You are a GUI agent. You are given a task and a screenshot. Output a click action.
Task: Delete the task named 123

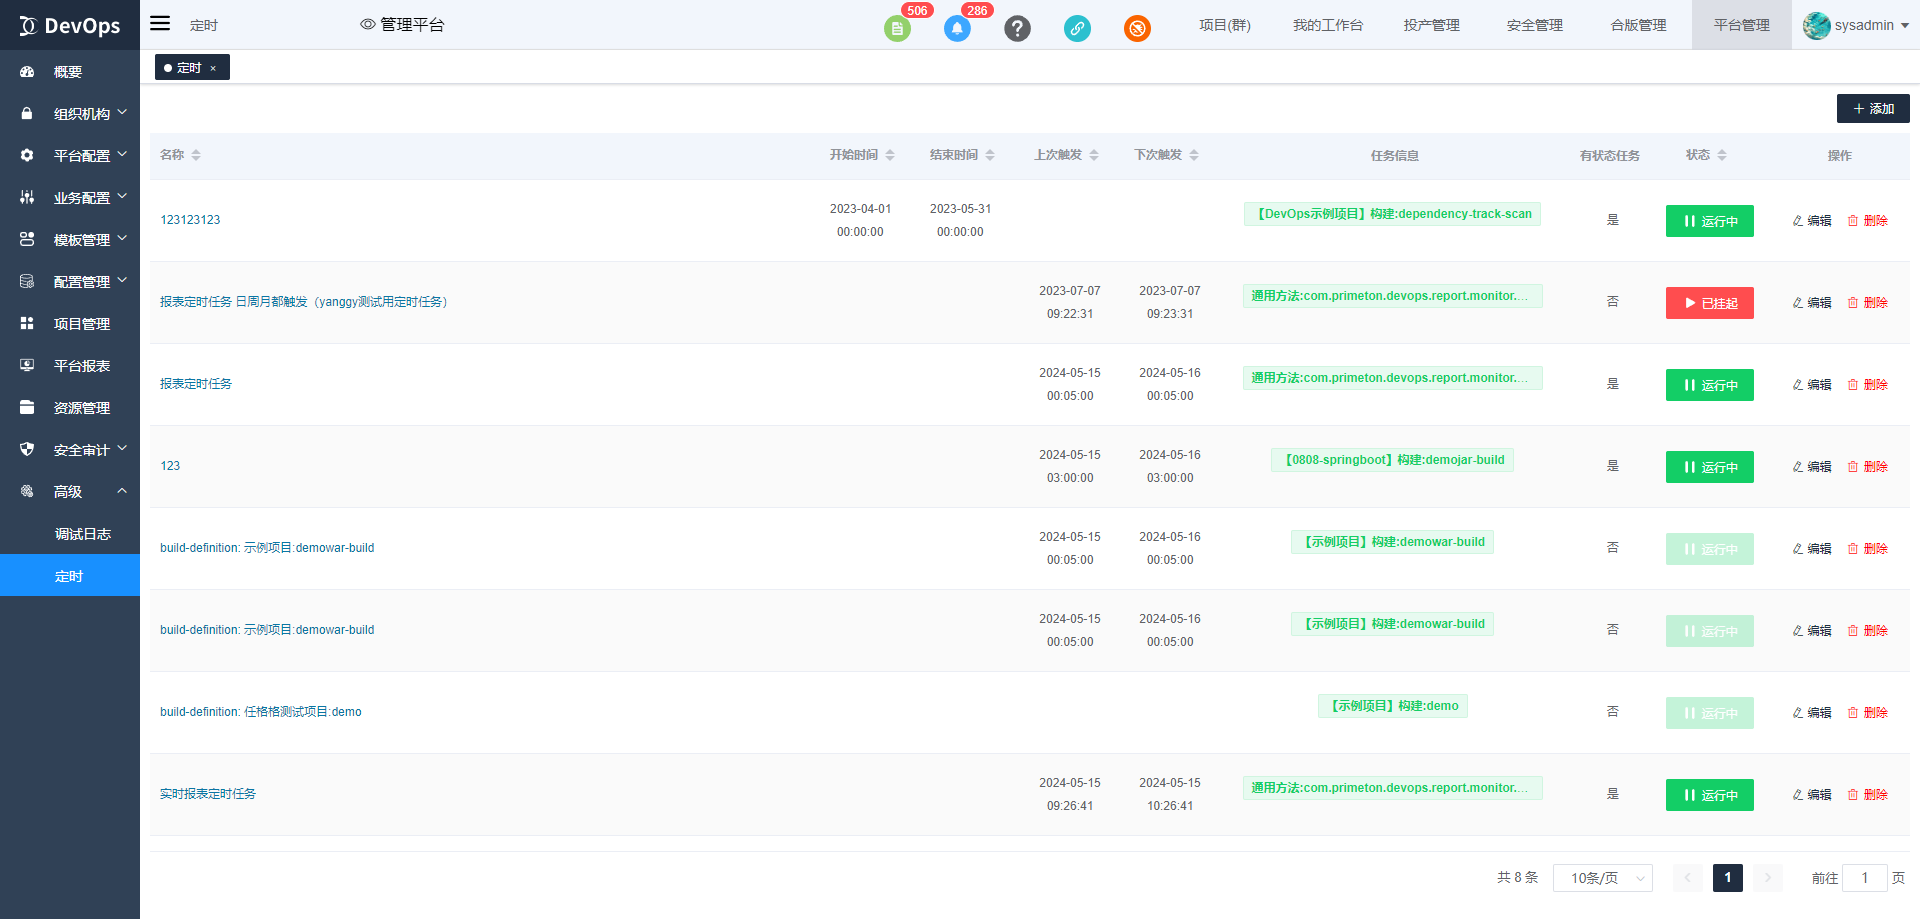[x=1868, y=467]
